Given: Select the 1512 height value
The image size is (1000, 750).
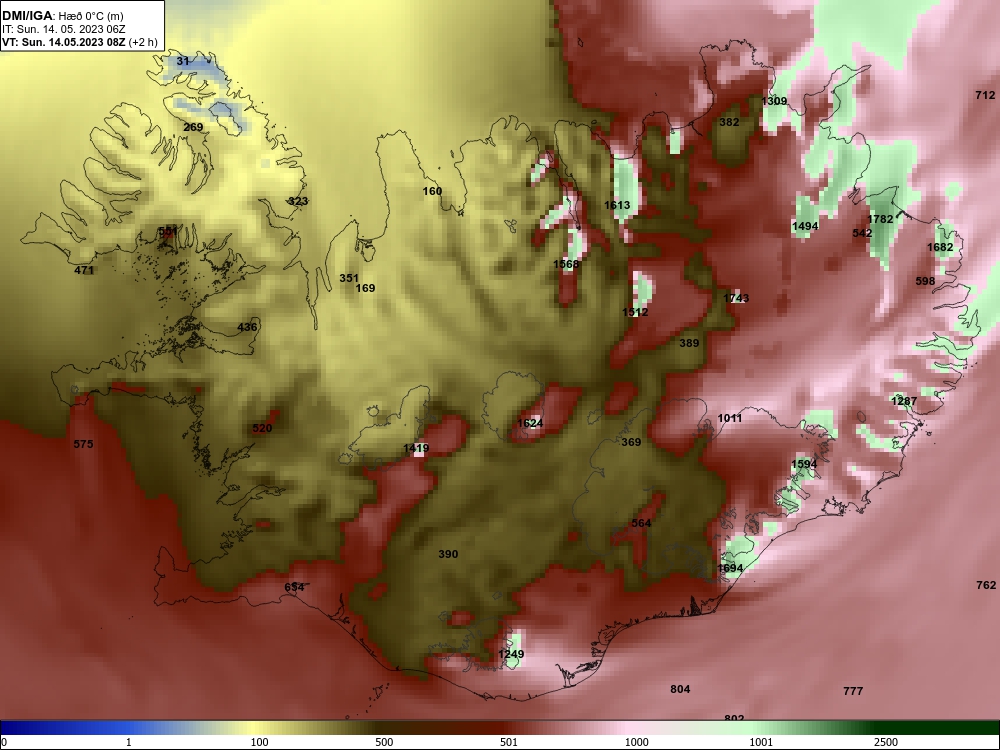Looking at the screenshot, I should pos(635,312).
